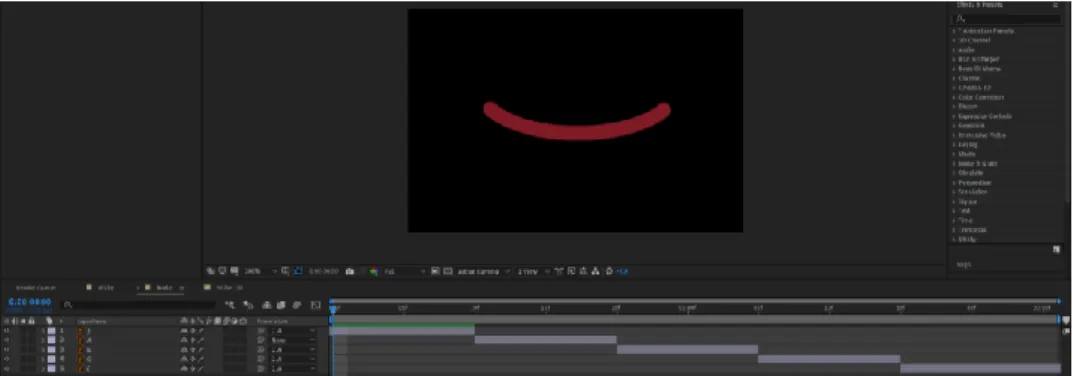
Task: Click the Fast Previews icon
Action: tap(571, 272)
